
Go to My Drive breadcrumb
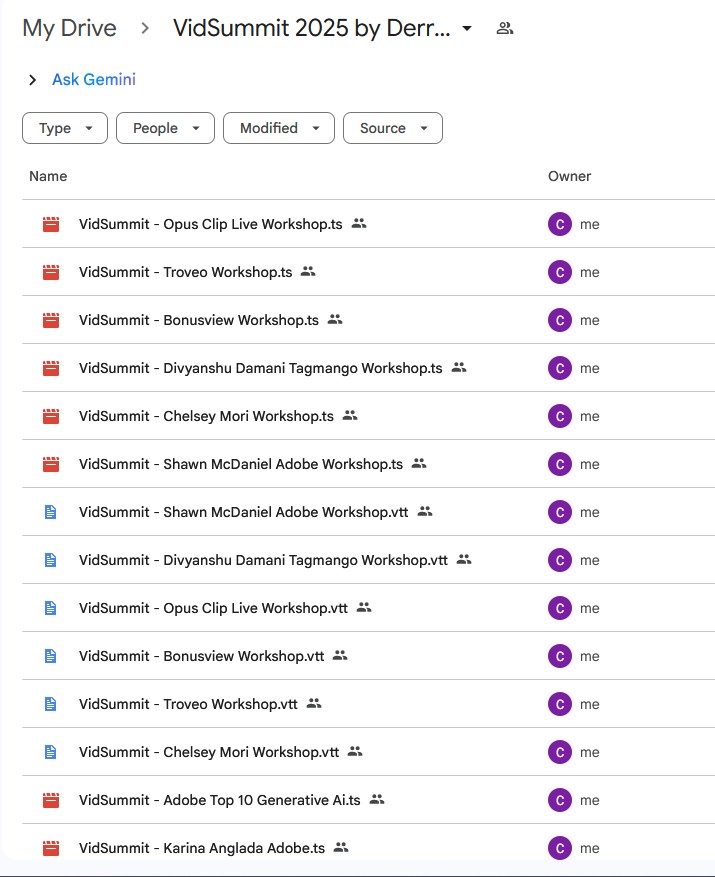click(69, 28)
